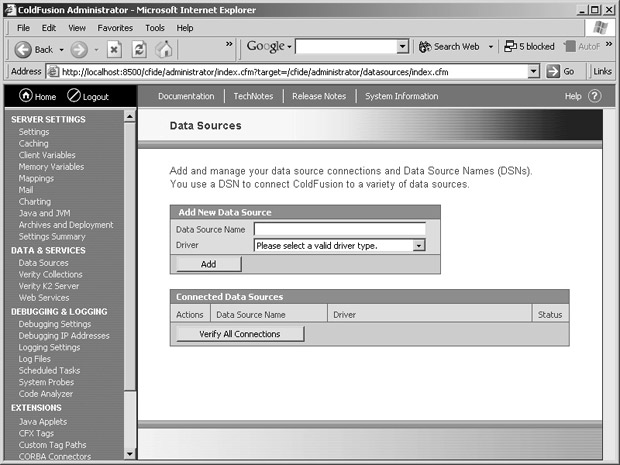Click the AutoFill toolbar icon

pyautogui.click(x=570, y=46)
